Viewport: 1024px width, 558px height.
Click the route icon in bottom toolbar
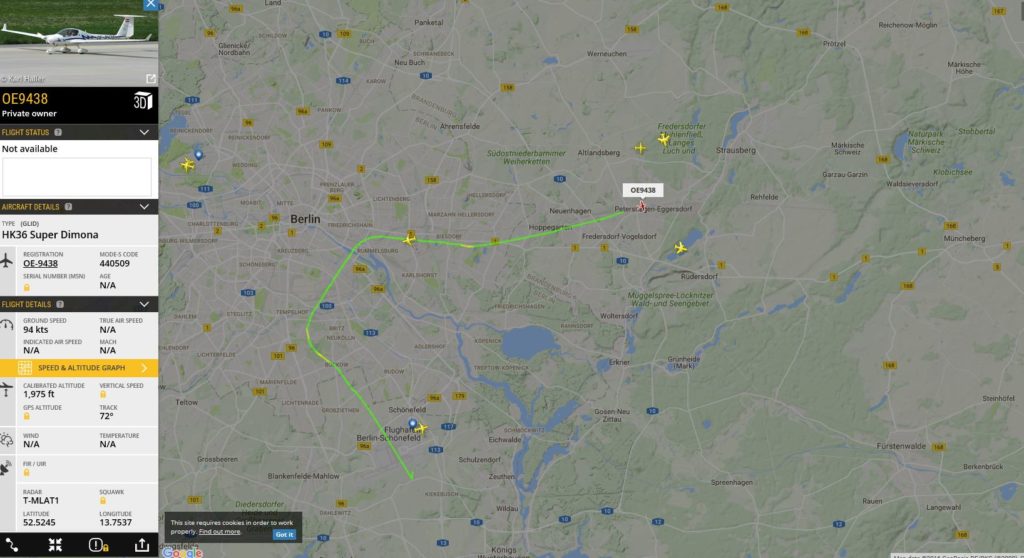point(12,544)
